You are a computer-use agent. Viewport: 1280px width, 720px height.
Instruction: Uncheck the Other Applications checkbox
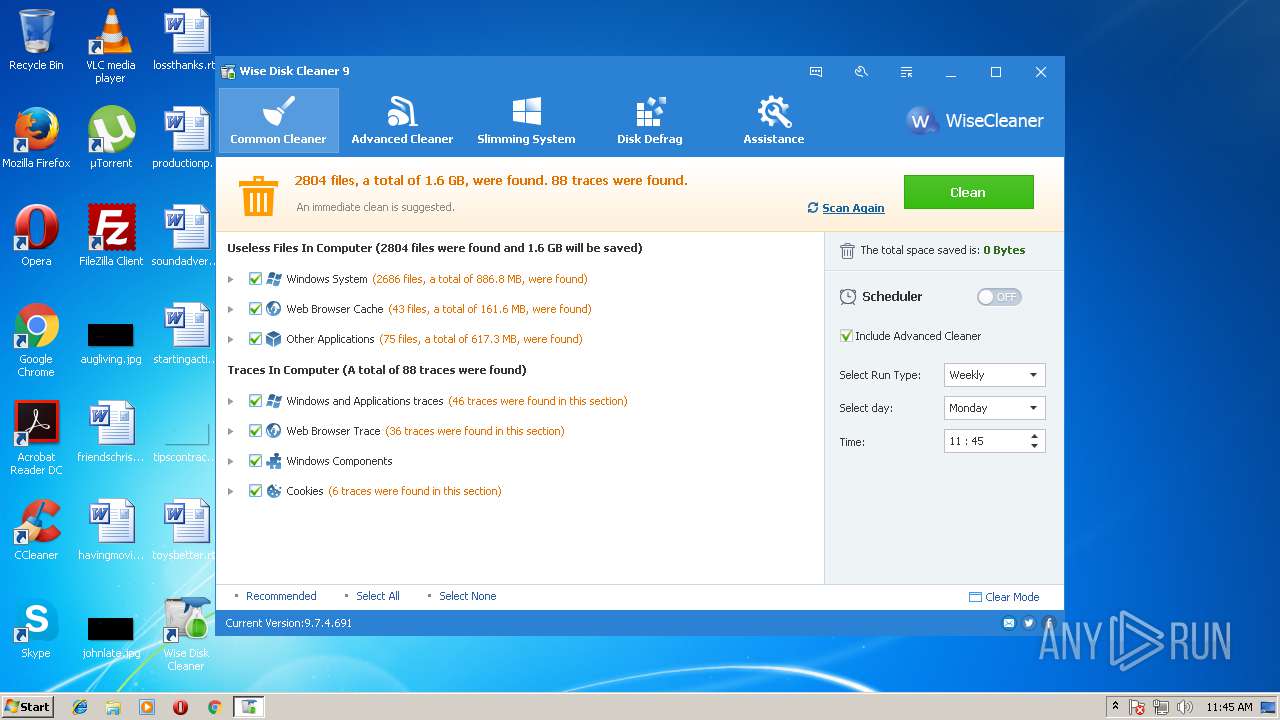(255, 339)
